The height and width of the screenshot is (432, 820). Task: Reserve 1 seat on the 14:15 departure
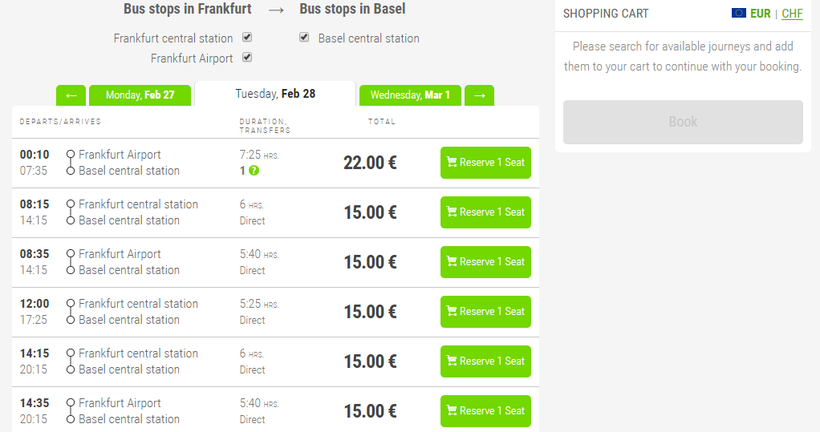(x=485, y=361)
